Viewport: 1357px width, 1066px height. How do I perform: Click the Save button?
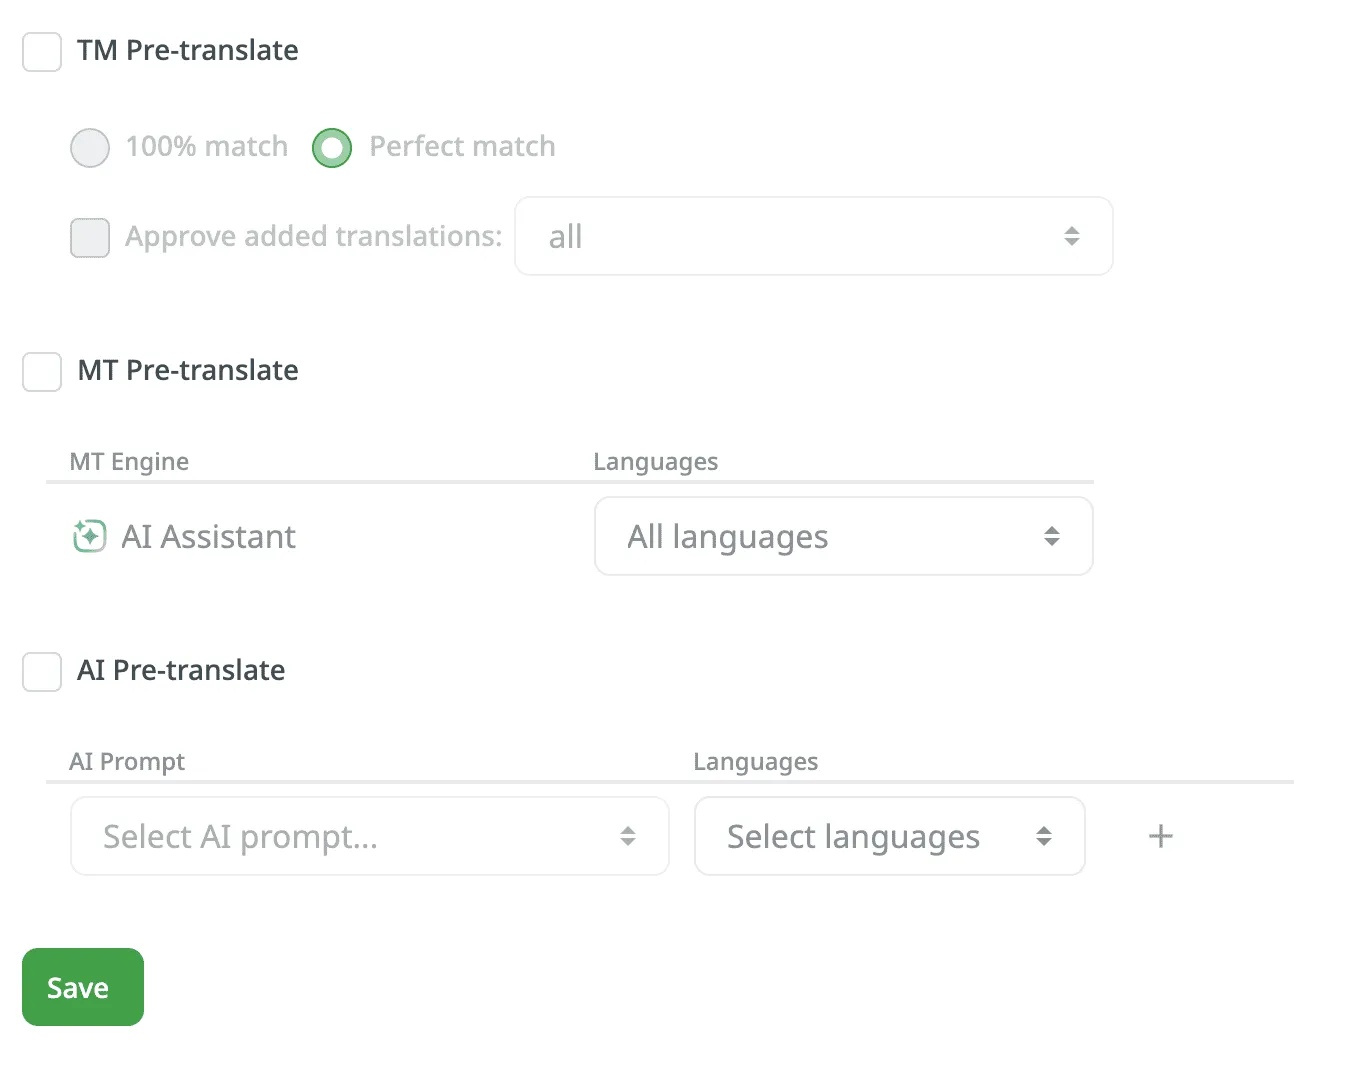82,987
